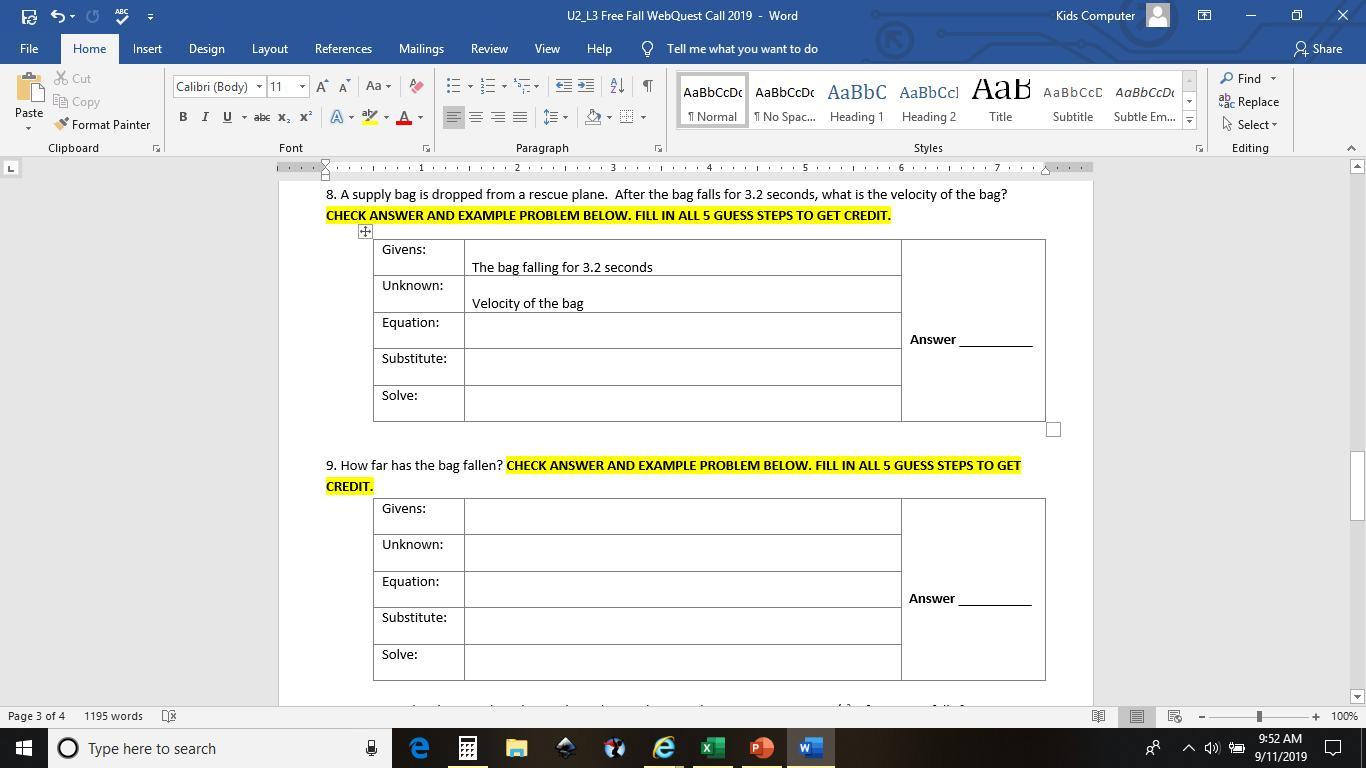This screenshot has width=1366, height=768.
Task: Align text right
Action: pyautogui.click(x=498, y=118)
